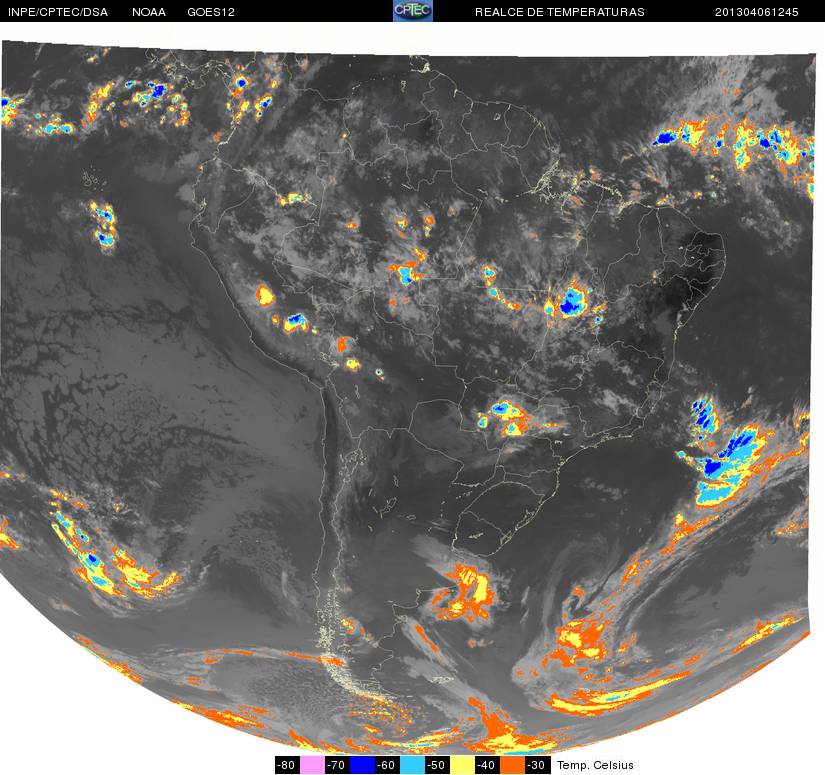
Task: Click the NOAA label in the header
Action: (x=149, y=12)
